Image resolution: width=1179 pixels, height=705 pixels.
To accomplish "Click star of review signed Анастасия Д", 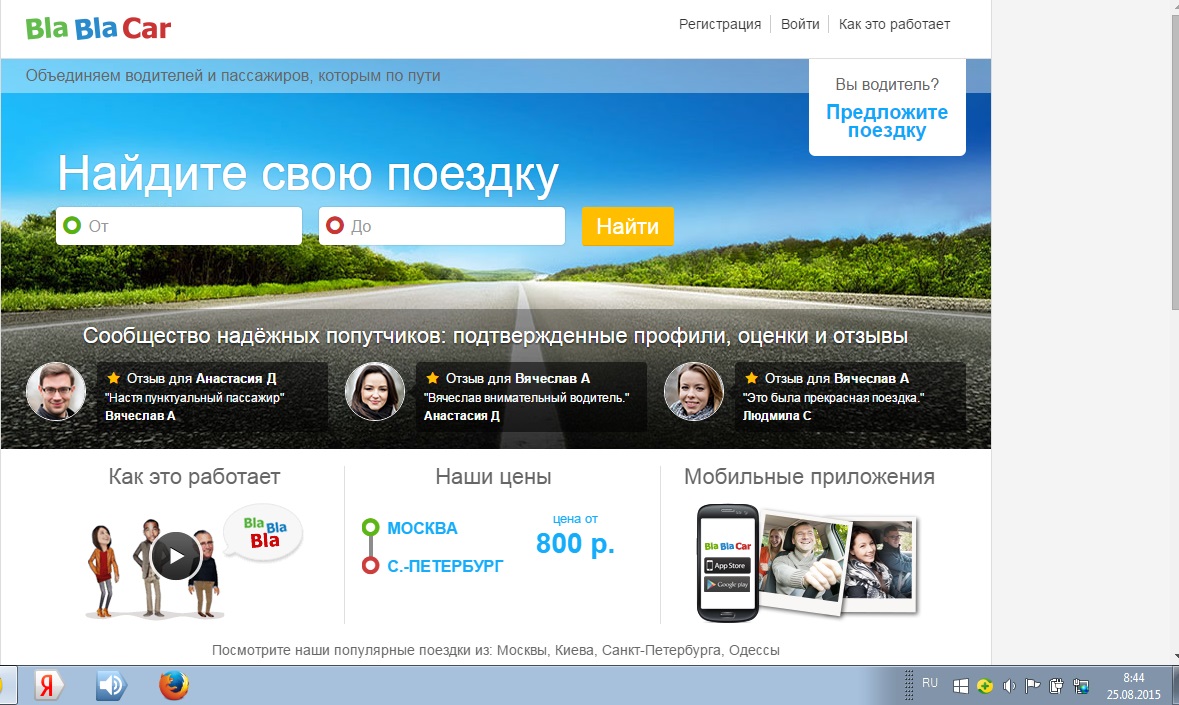I will point(432,378).
